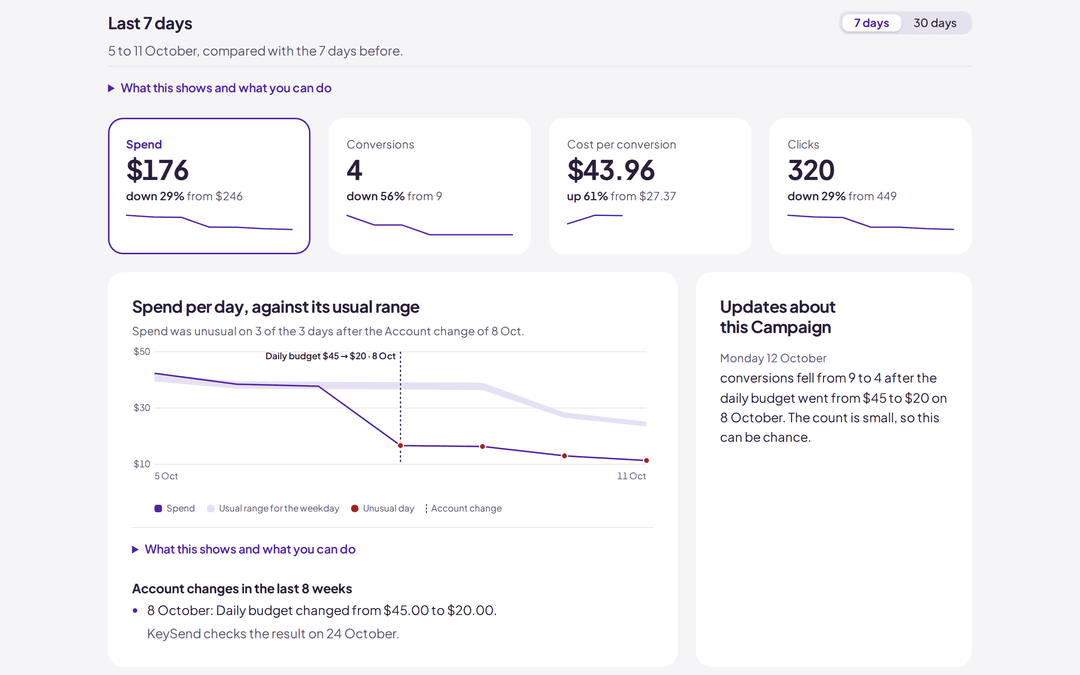Expand top 'What this shows and what you can do'
This screenshot has width=1080, height=675.
220,88
